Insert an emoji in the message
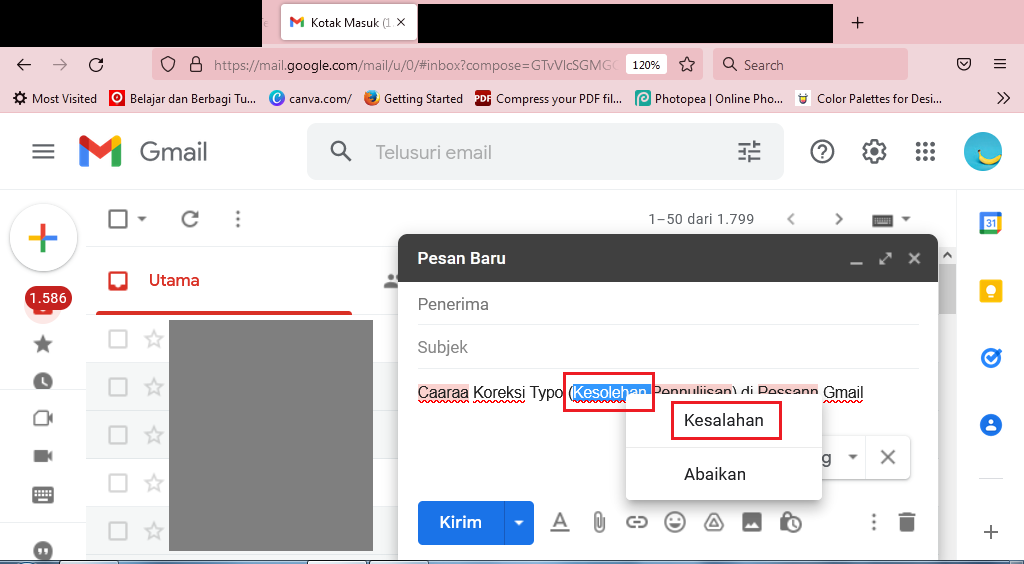 pos(675,522)
